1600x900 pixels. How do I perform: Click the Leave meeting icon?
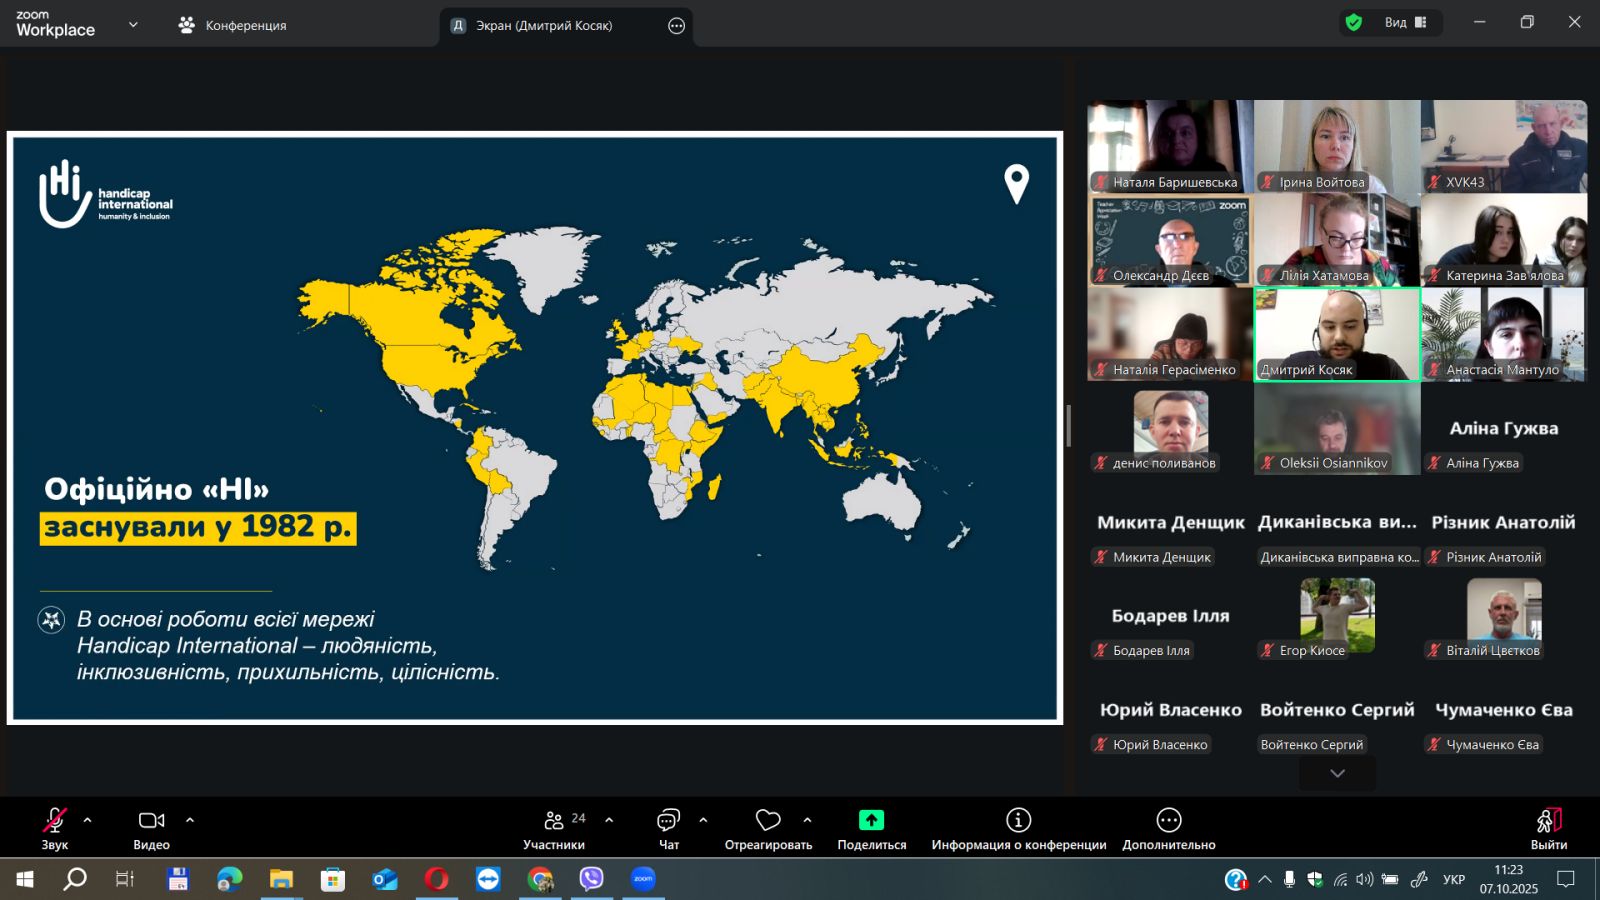click(x=1548, y=821)
